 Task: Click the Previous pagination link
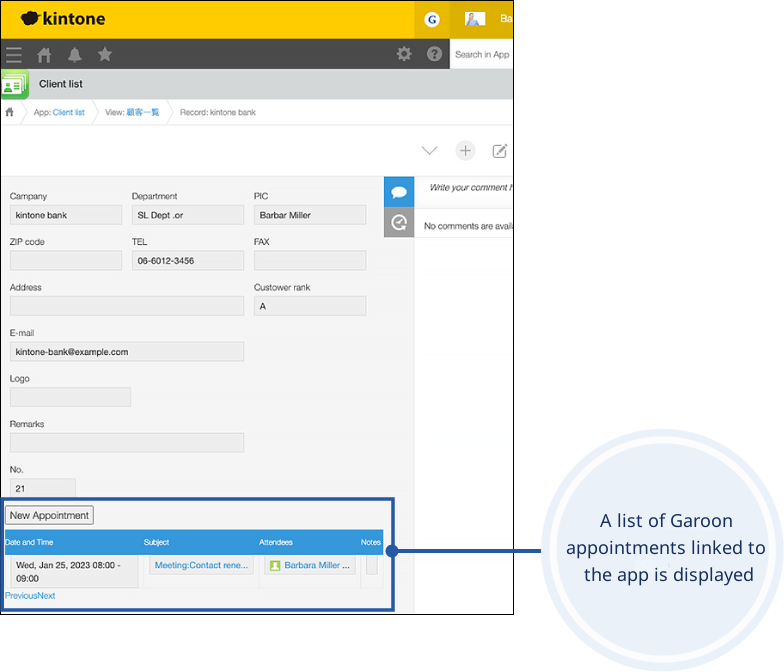tap(21, 596)
